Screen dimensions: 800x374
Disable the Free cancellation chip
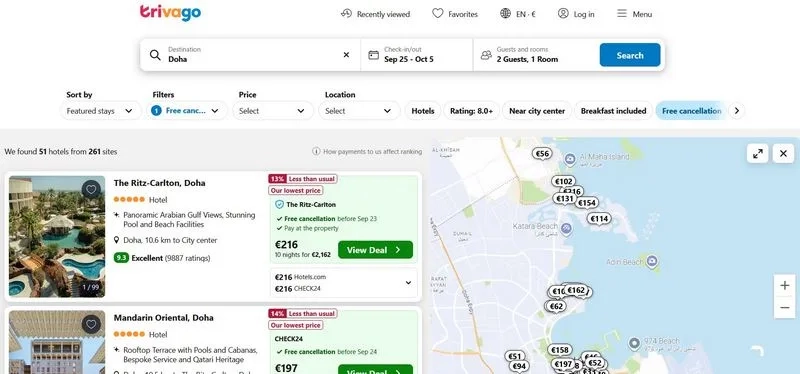point(691,111)
